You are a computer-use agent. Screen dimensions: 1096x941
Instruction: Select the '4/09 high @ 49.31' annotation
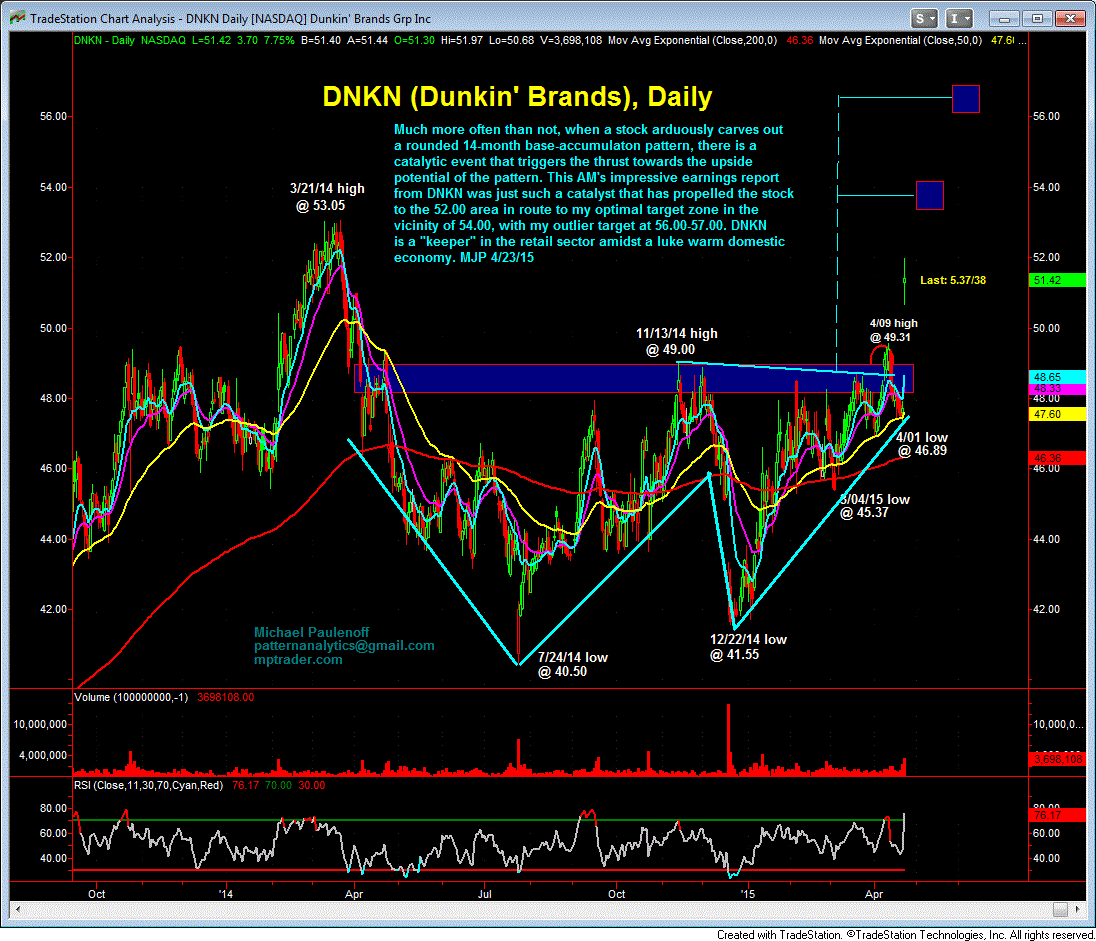click(893, 330)
